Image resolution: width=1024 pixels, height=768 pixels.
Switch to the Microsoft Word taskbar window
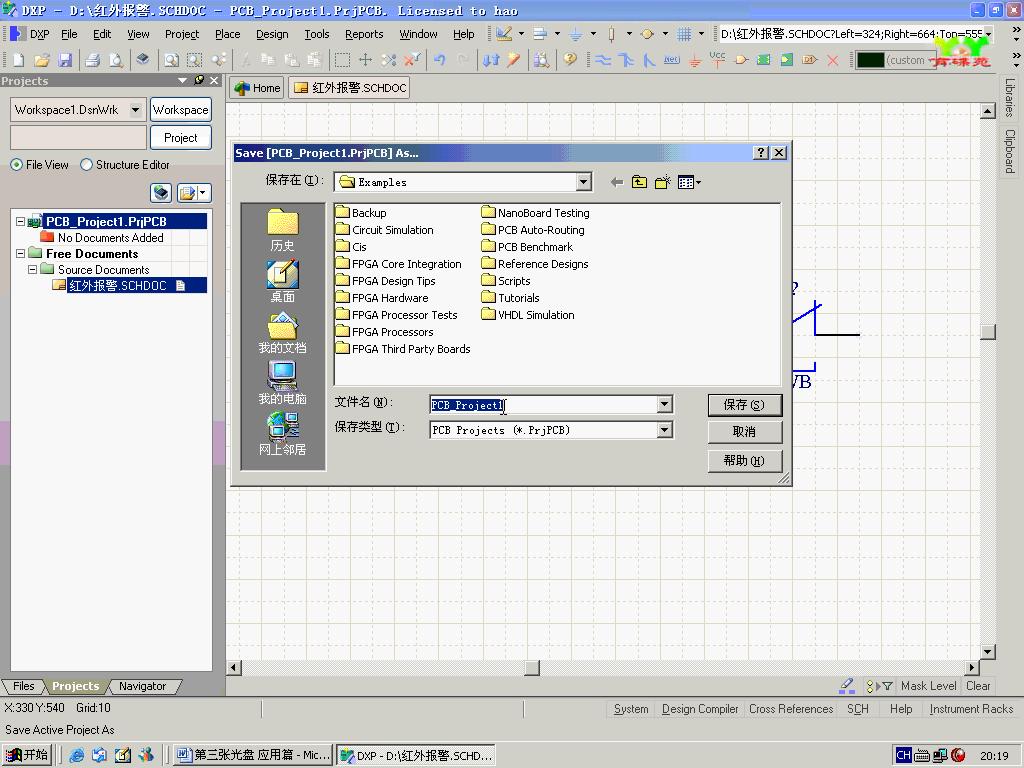tap(255, 755)
